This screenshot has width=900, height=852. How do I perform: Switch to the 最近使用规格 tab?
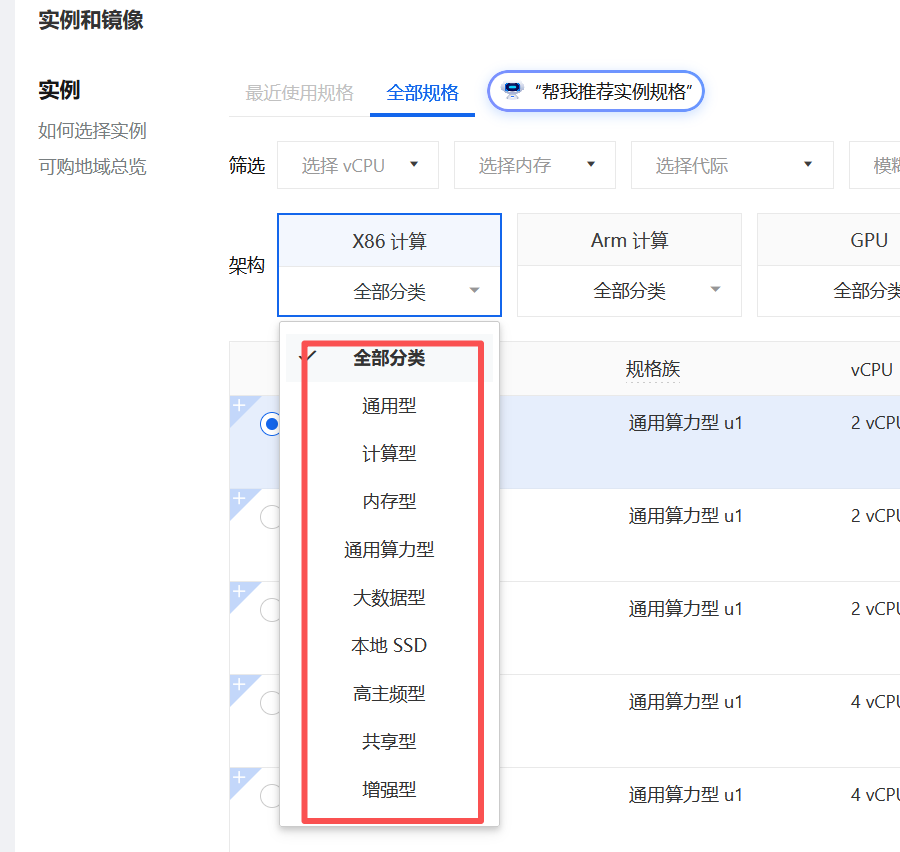coord(299,92)
